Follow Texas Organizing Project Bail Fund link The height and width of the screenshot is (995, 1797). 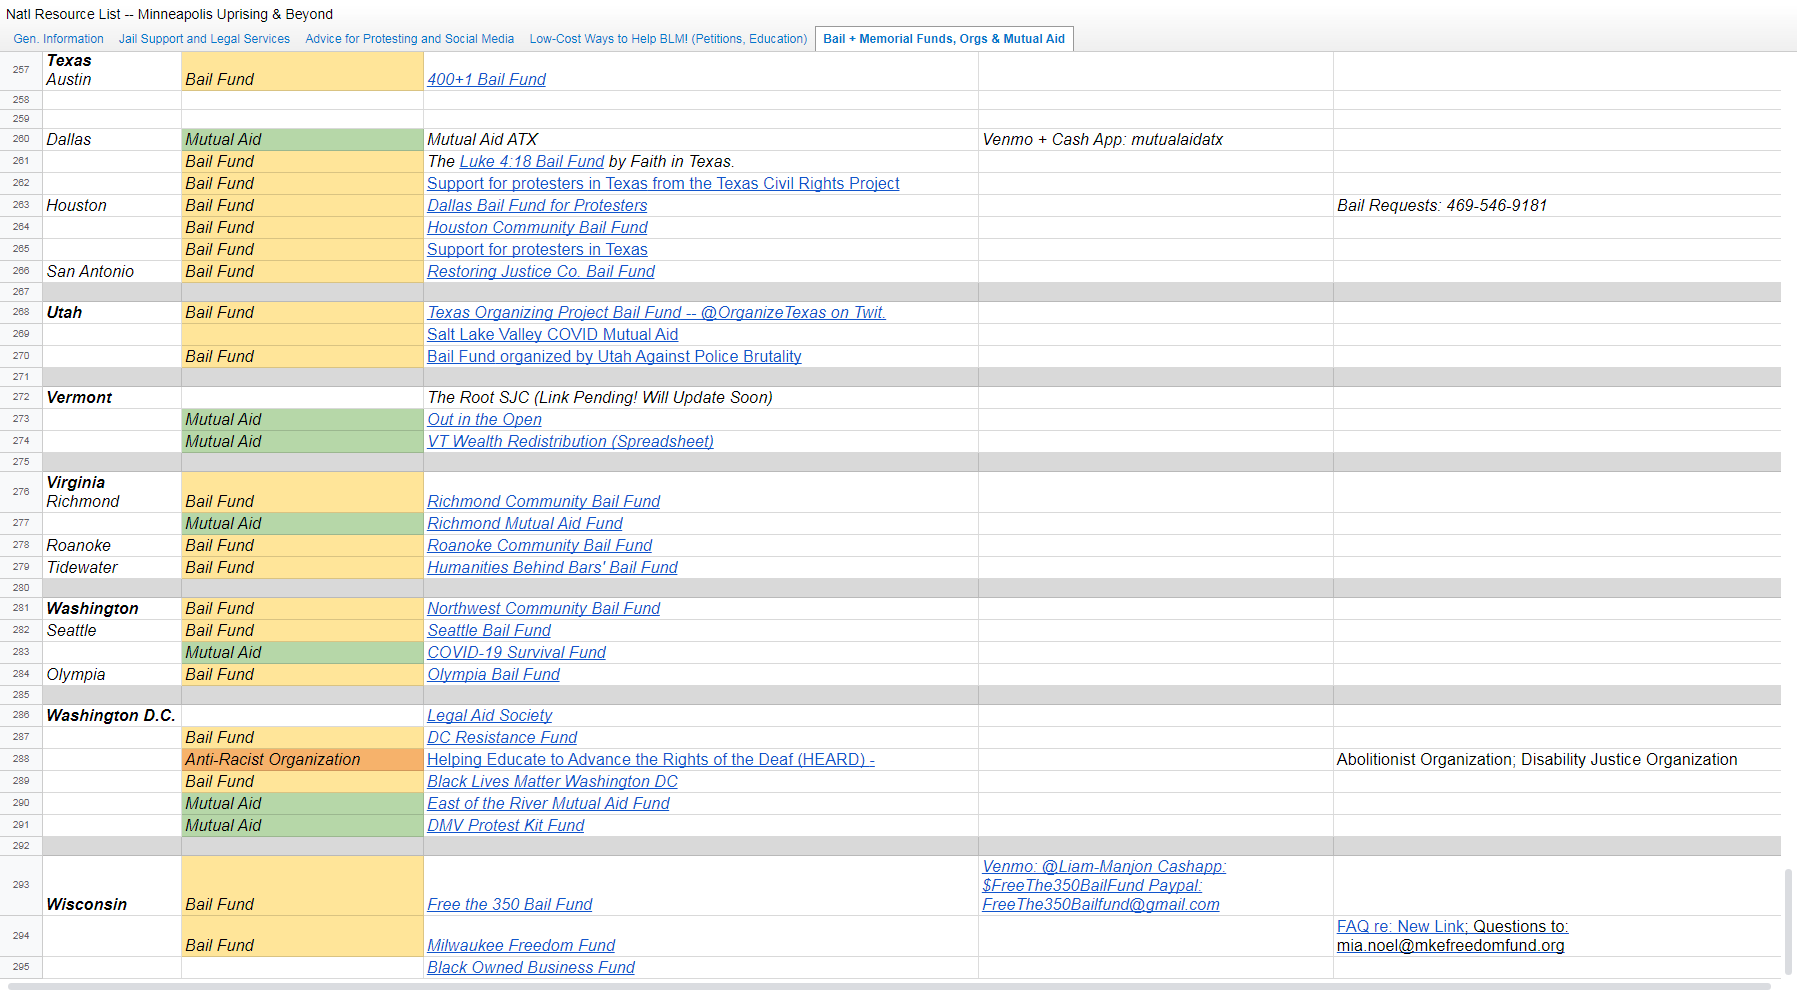pos(656,313)
